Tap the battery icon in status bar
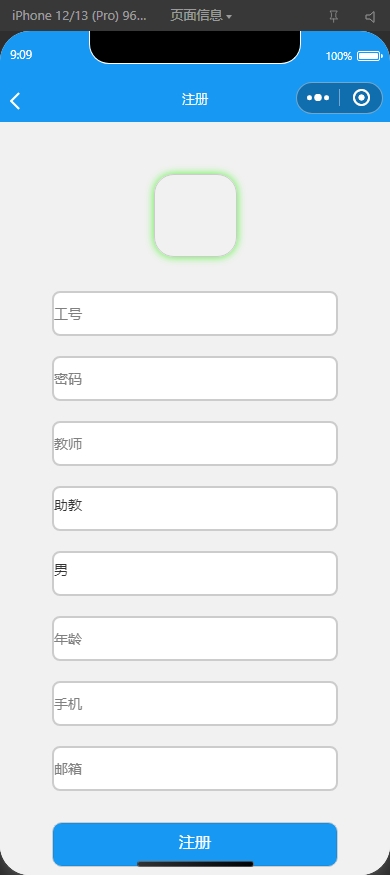390x875 pixels. [x=369, y=56]
